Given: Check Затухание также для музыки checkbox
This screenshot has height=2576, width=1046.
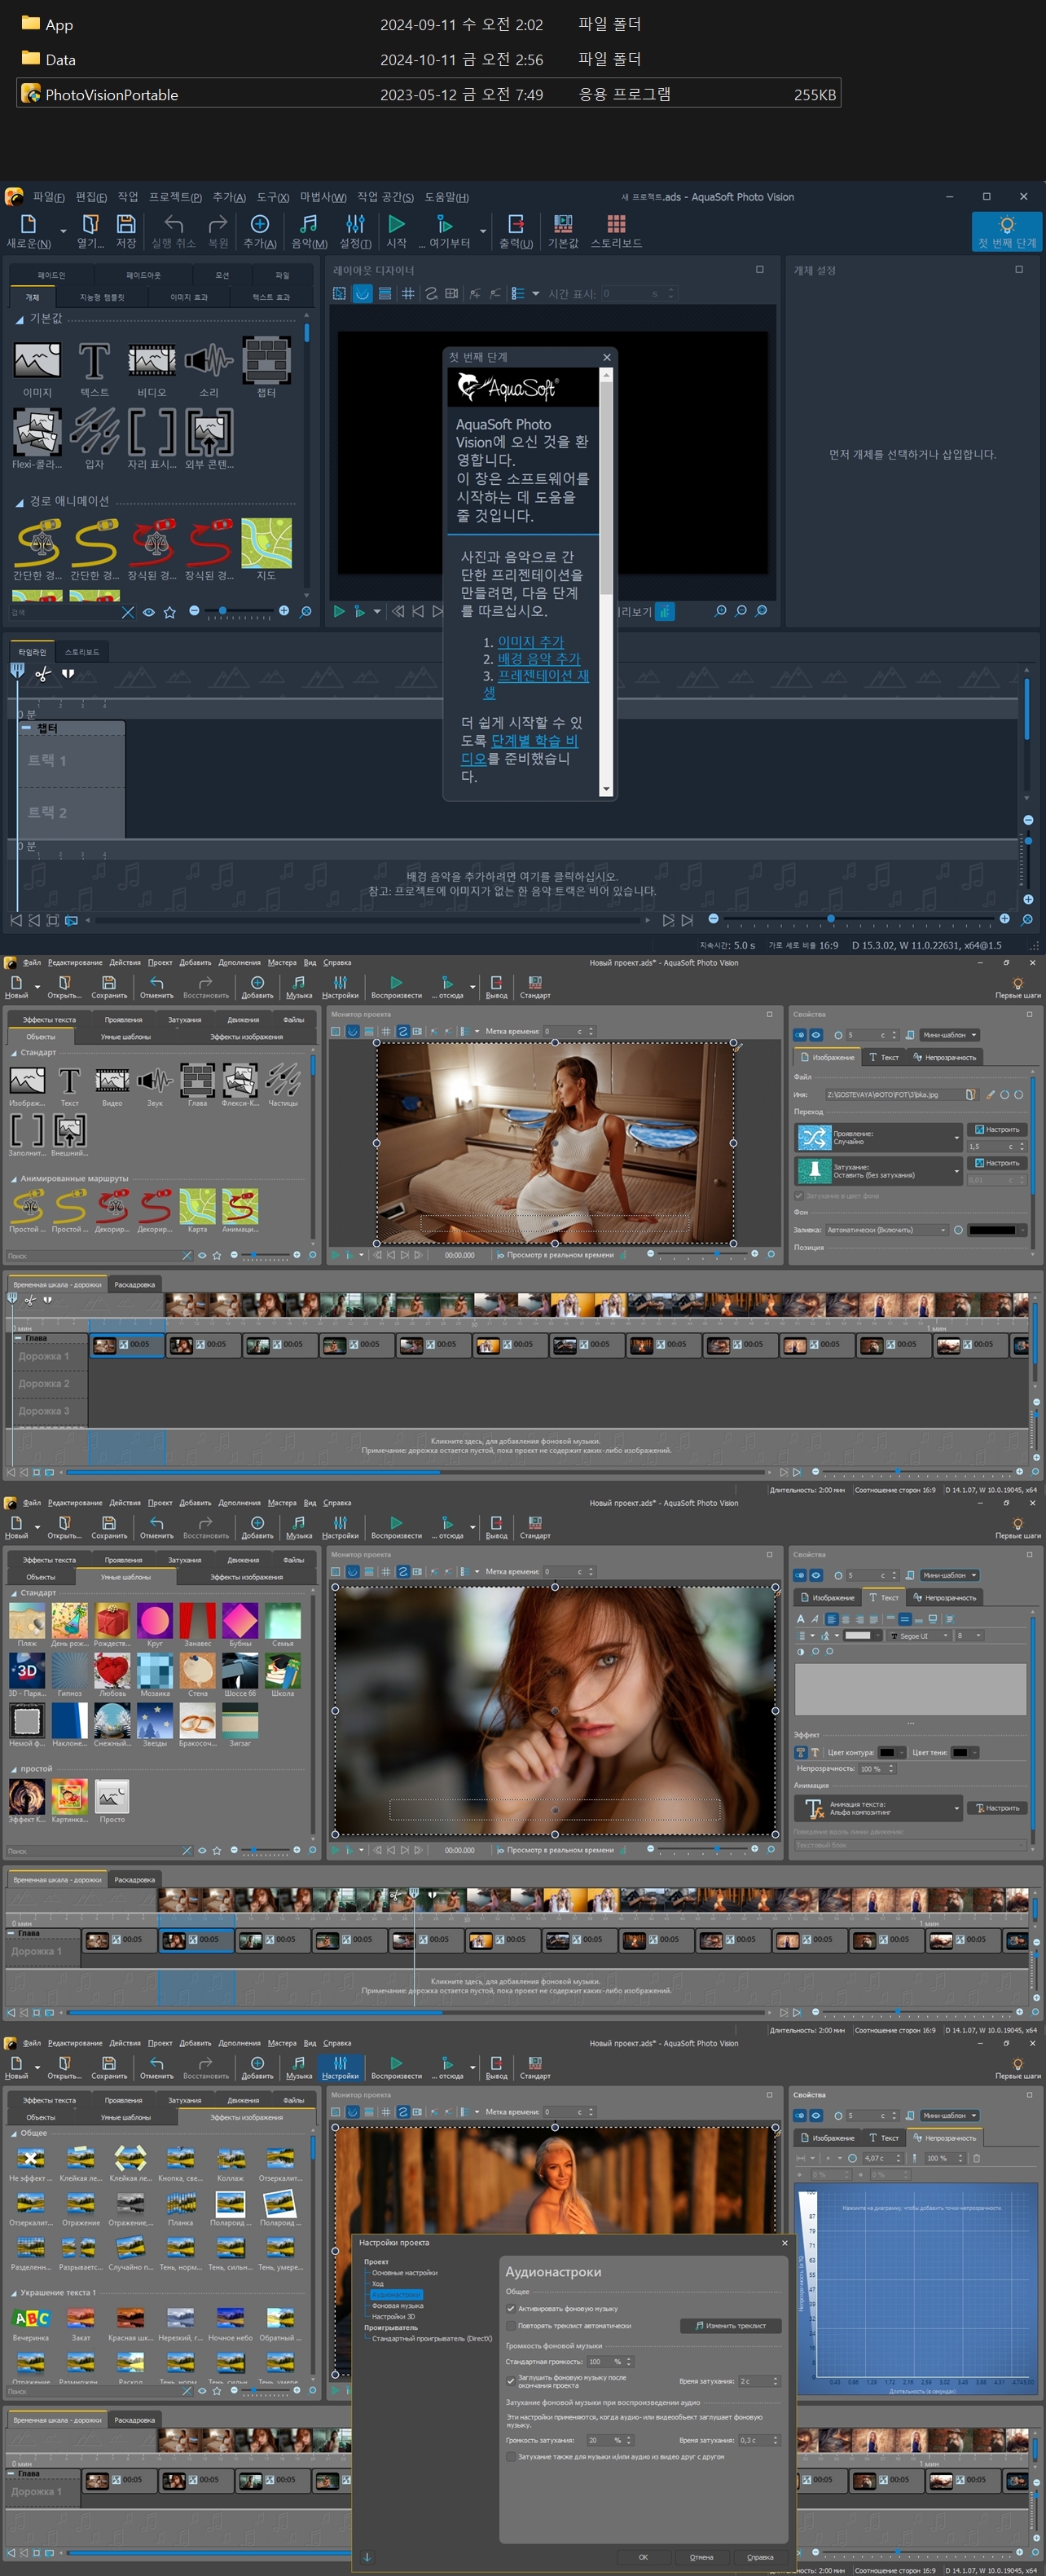Looking at the screenshot, I should point(512,2456).
